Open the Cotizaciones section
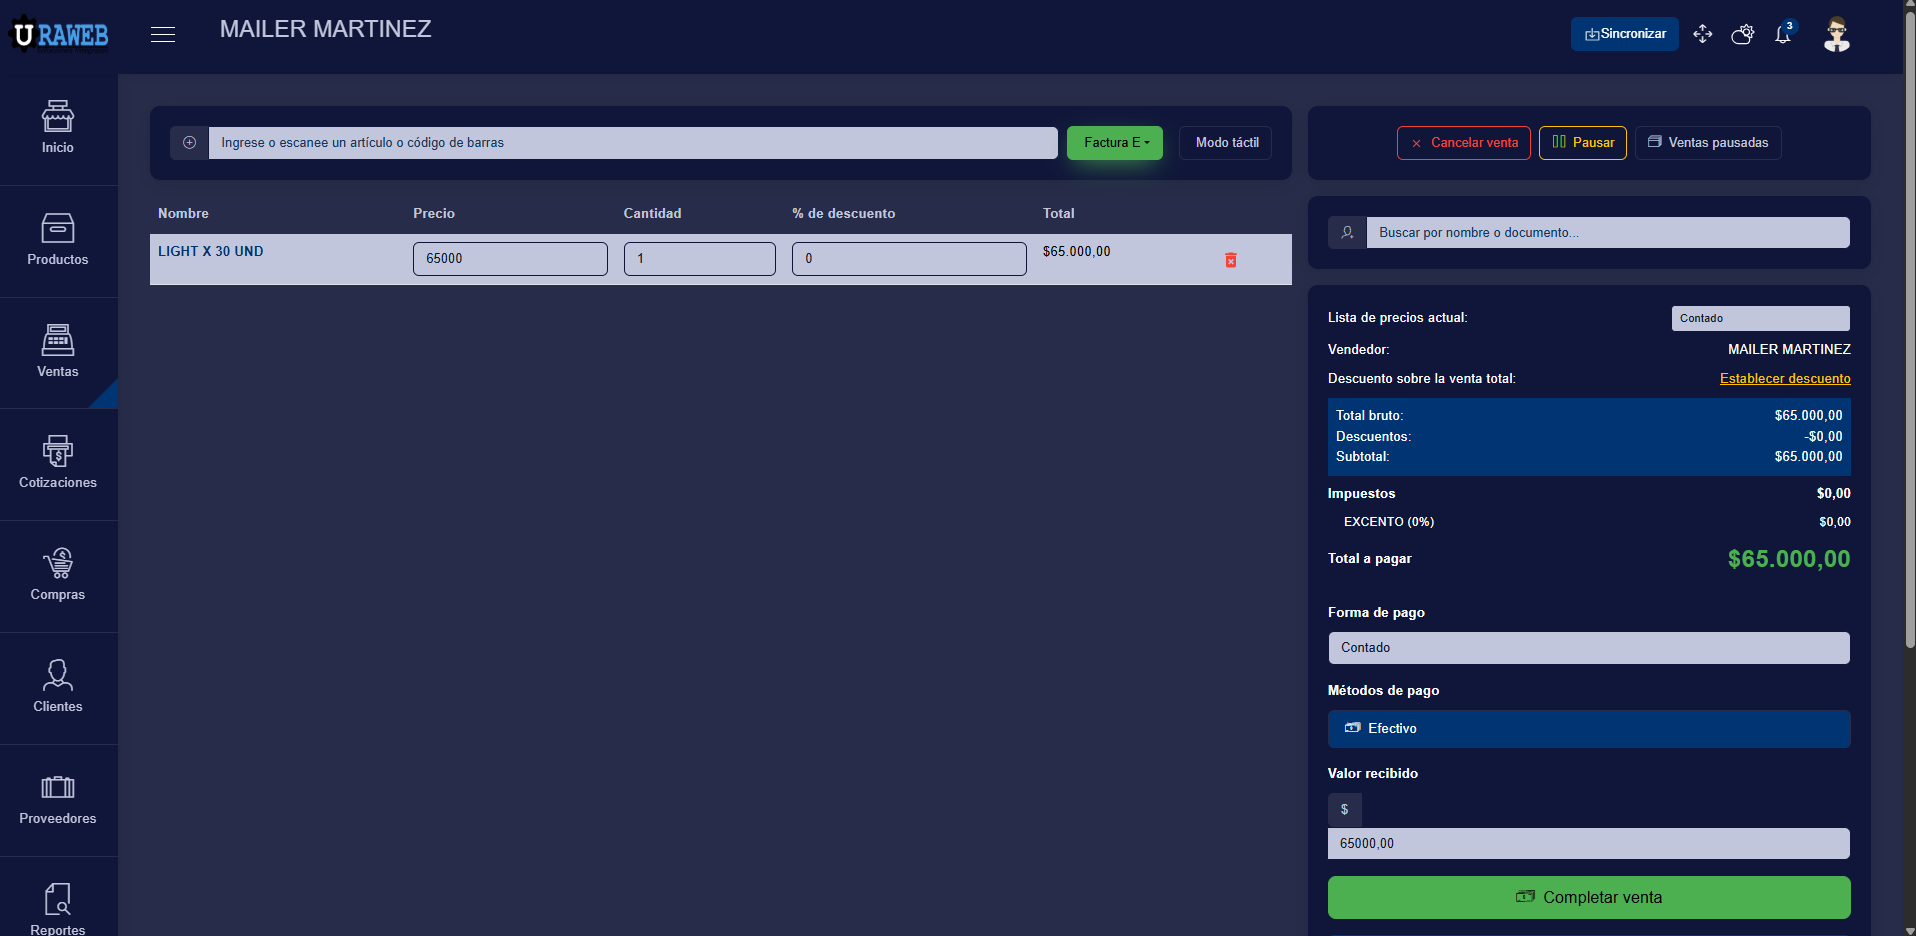 (58, 463)
